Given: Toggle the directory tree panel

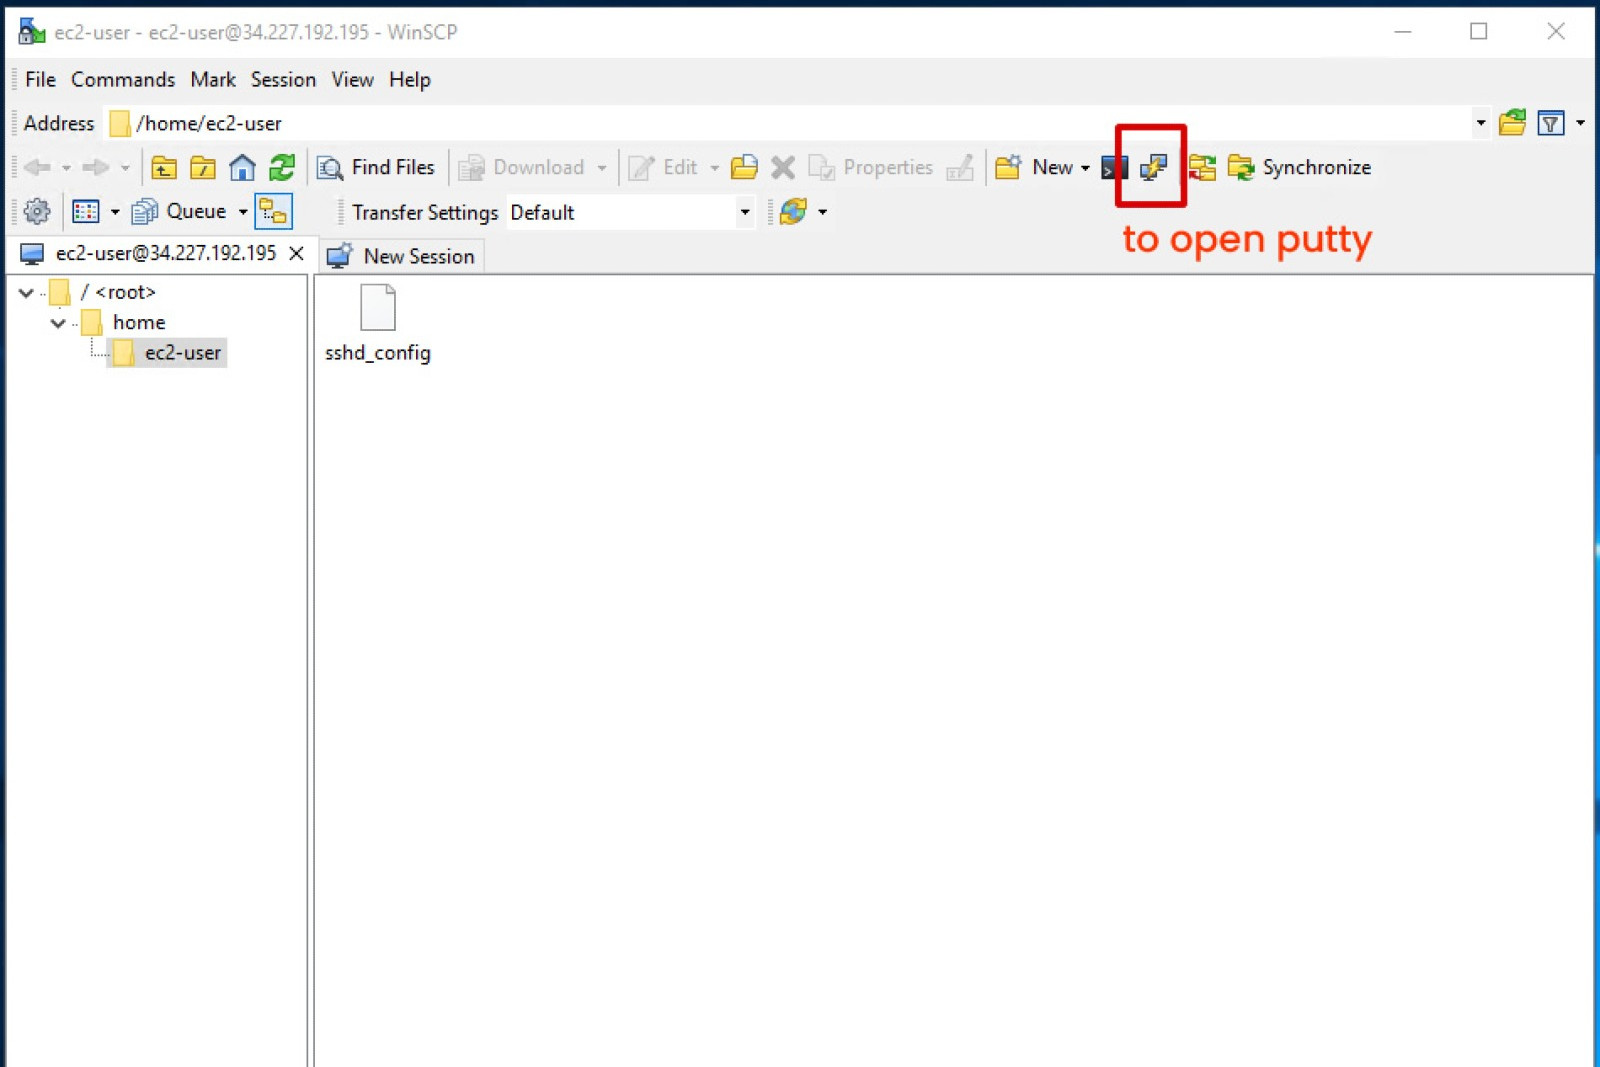Looking at the screenshot, I should 273,212.
